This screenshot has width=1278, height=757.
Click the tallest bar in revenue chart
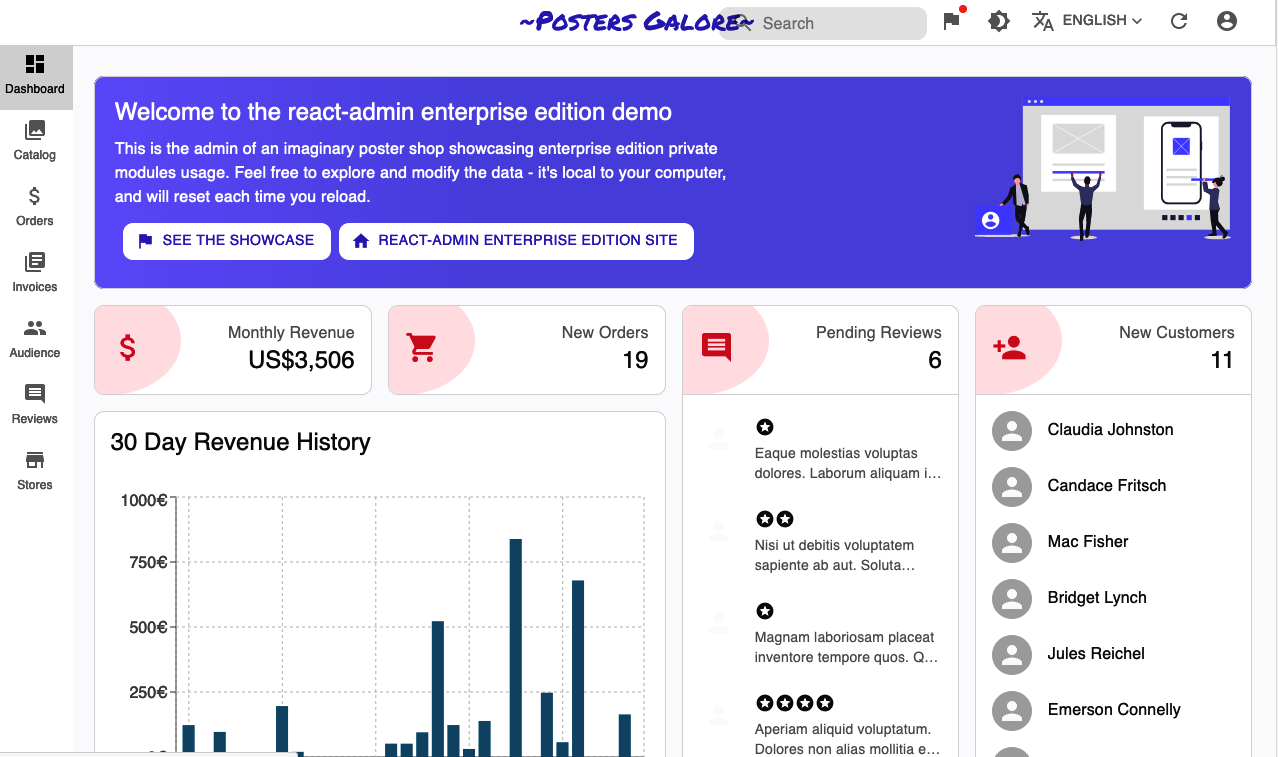pos(516,647)
